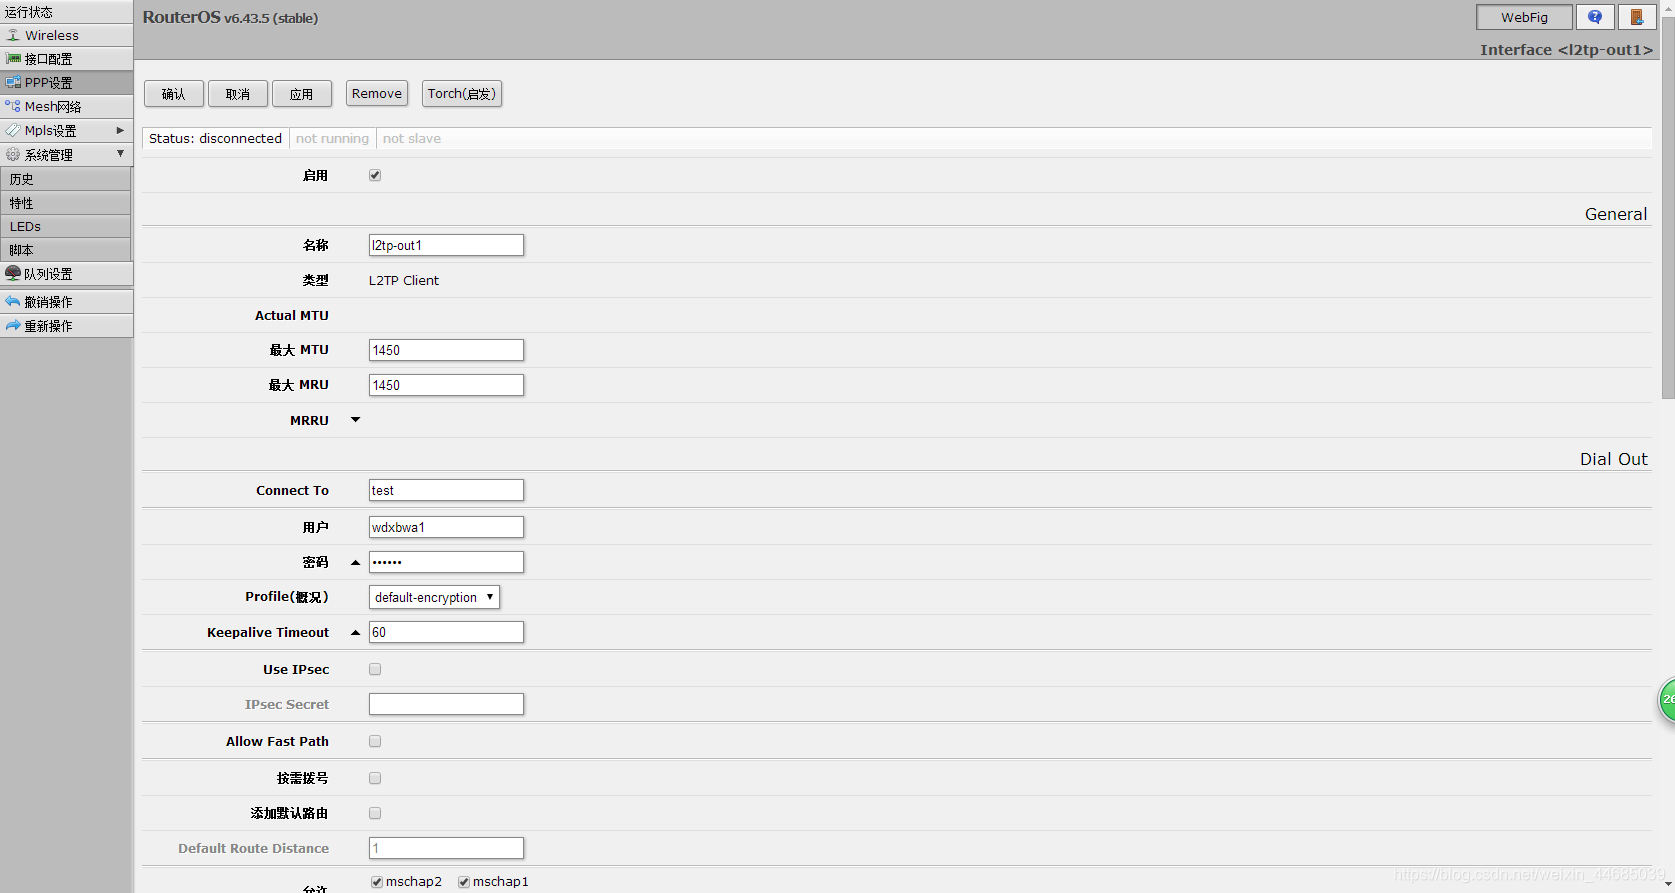Open the Profile default-encryption dropdown
Screen dimensions: 1675x893
434,597
